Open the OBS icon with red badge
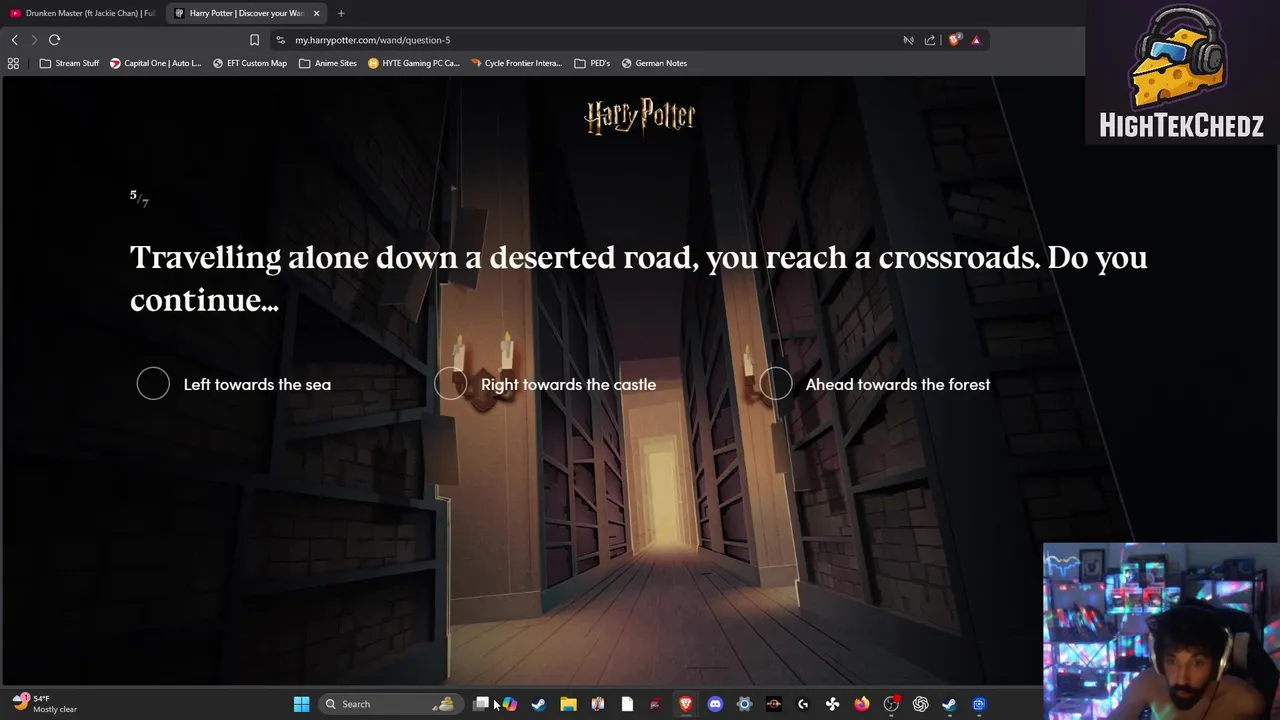Screen dimensions: 1280x720 891,704
